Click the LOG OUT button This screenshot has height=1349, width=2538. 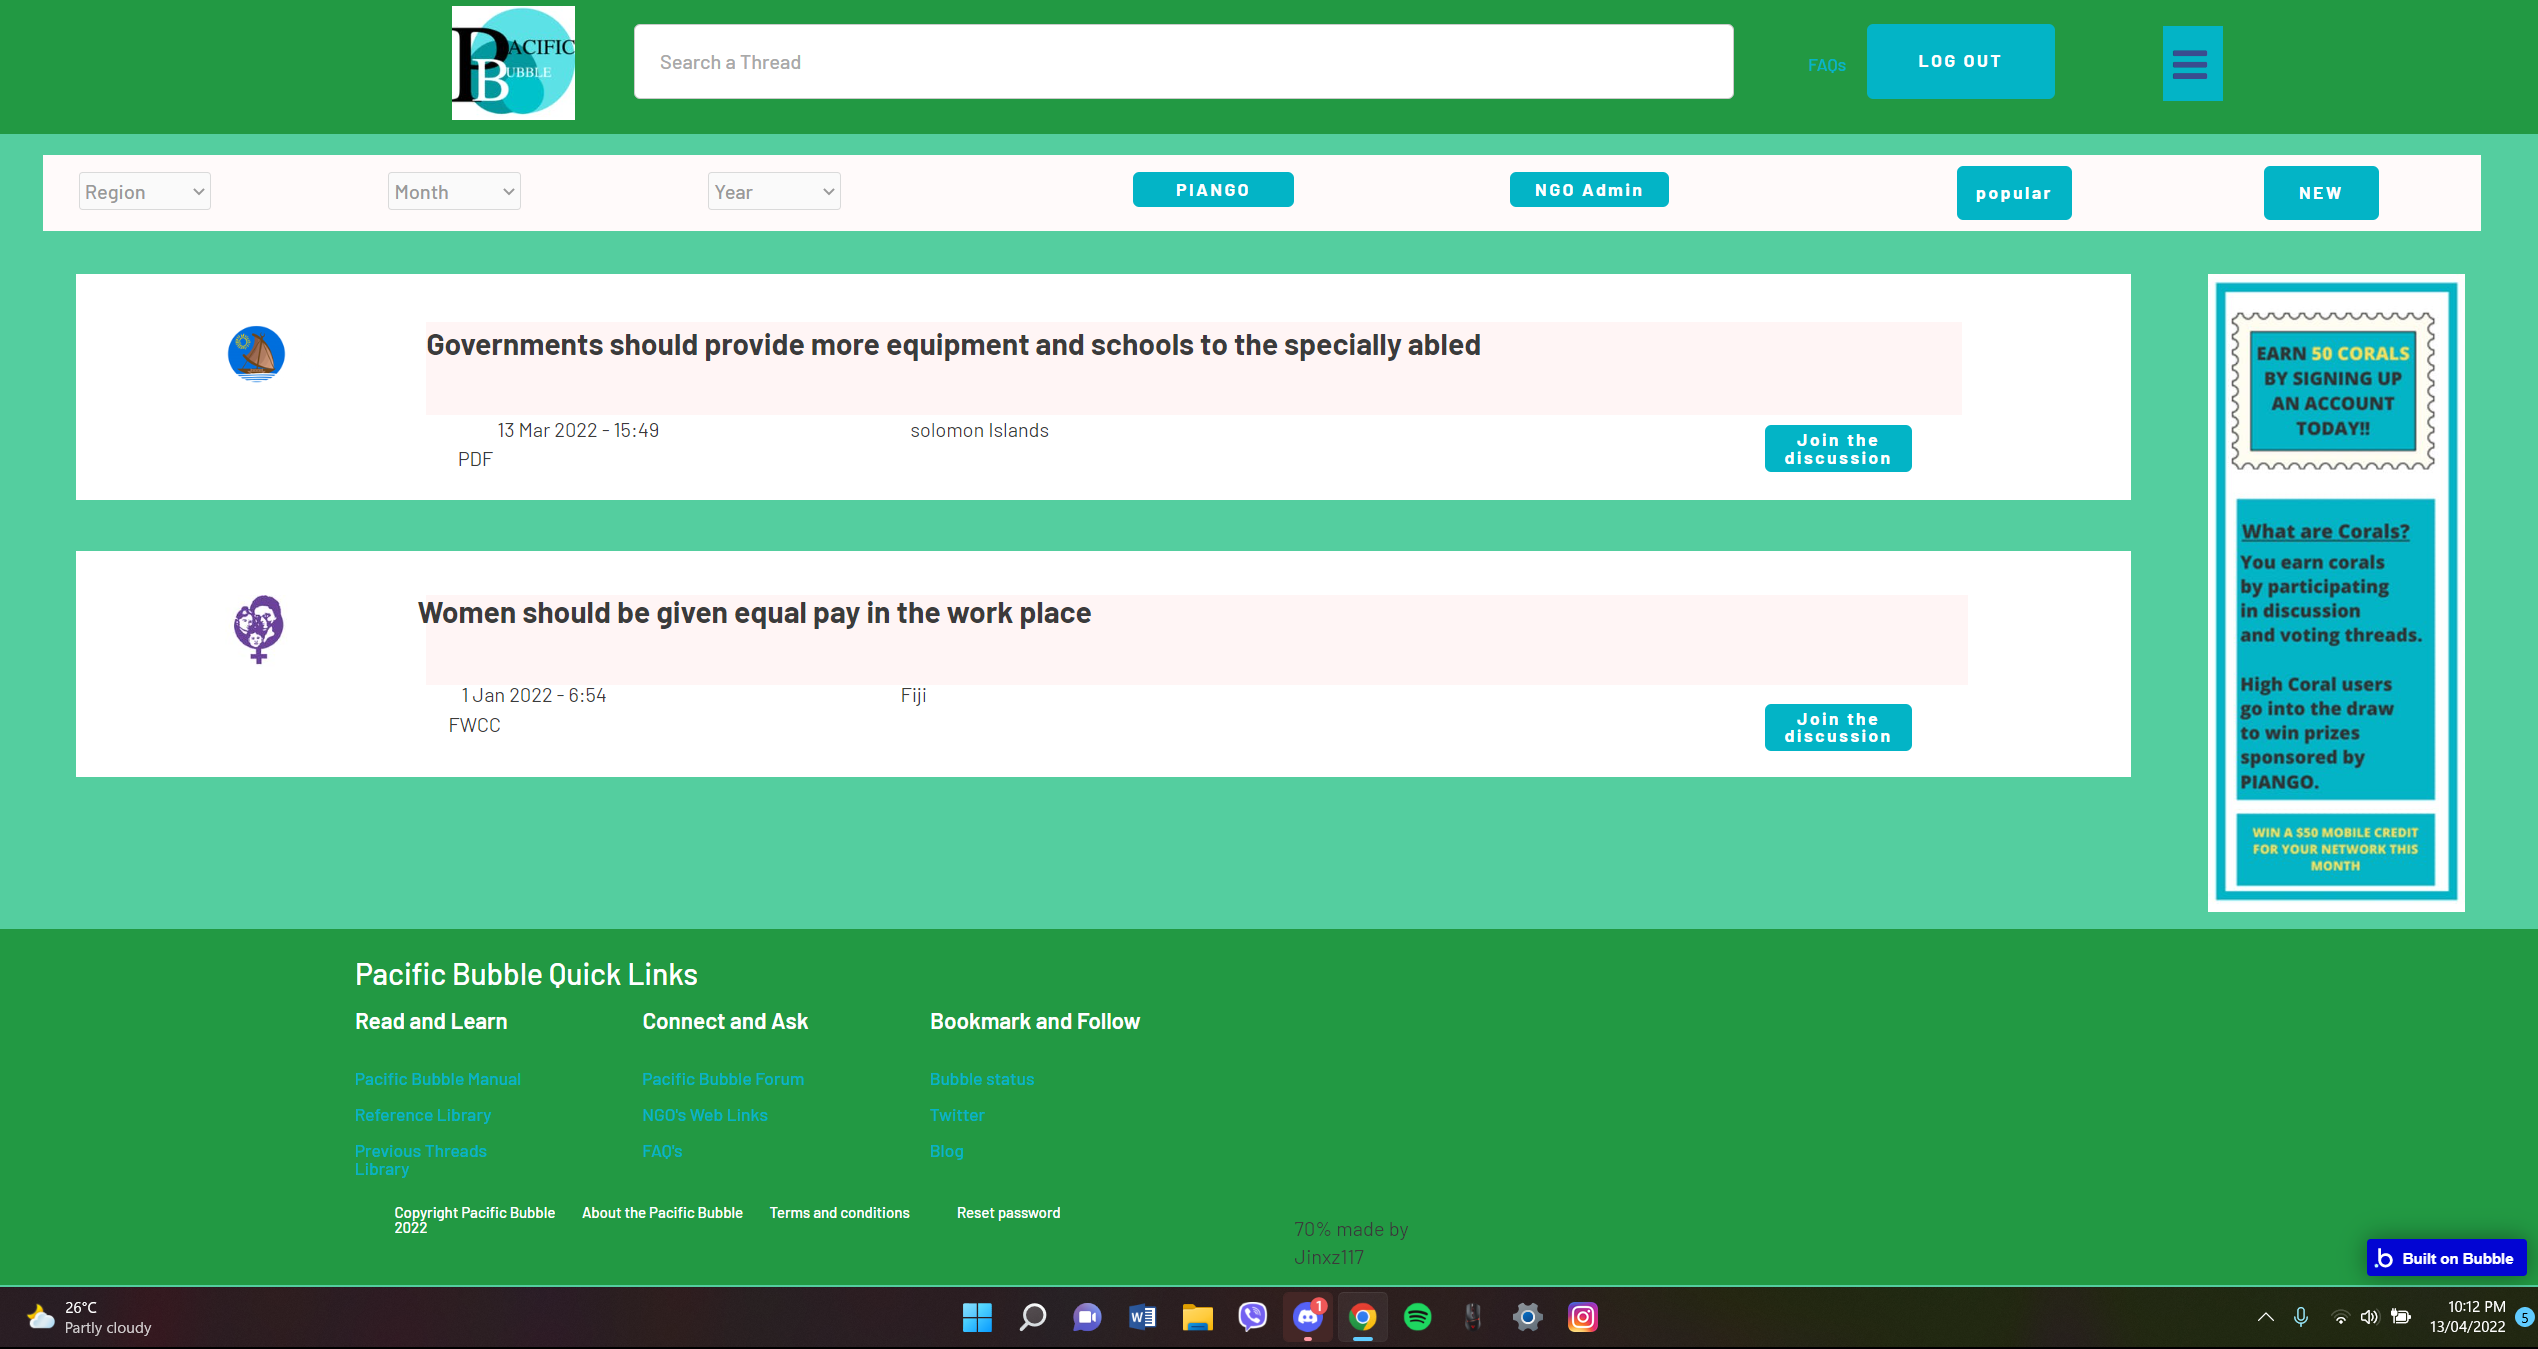pos(1959,62)
